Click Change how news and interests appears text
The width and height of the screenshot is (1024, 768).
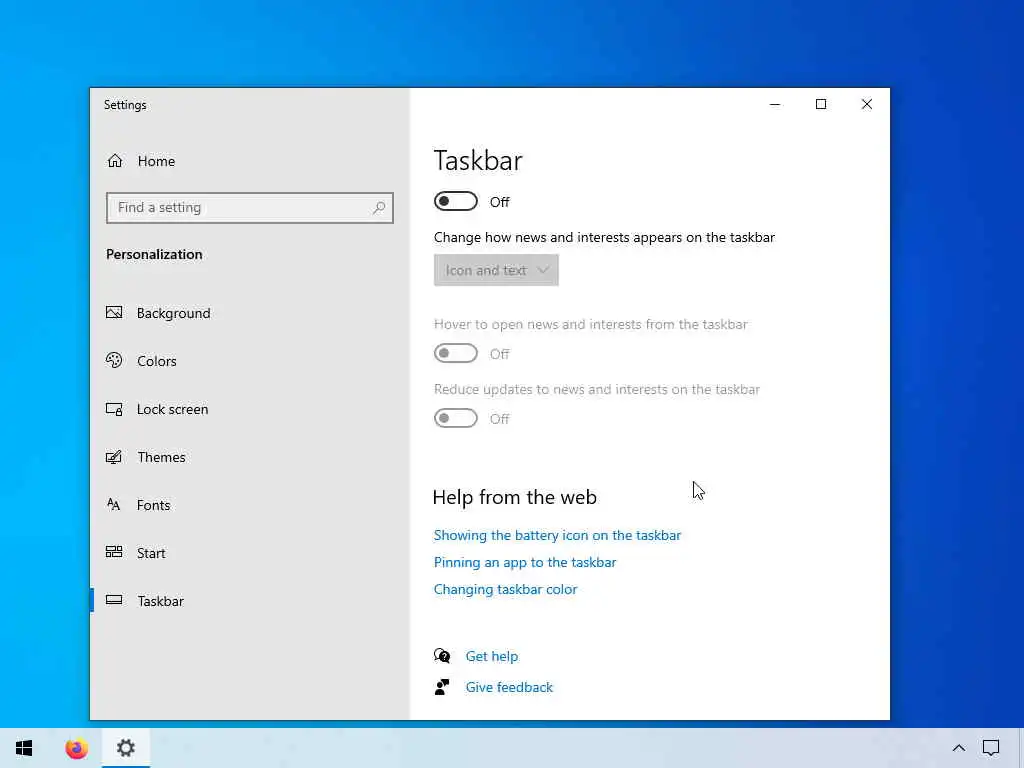click(x=604, y=237)
